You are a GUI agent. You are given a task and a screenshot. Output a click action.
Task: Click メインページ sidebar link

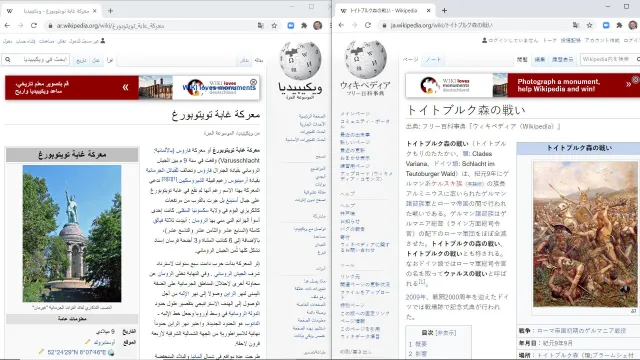click(x=355, y=114)
